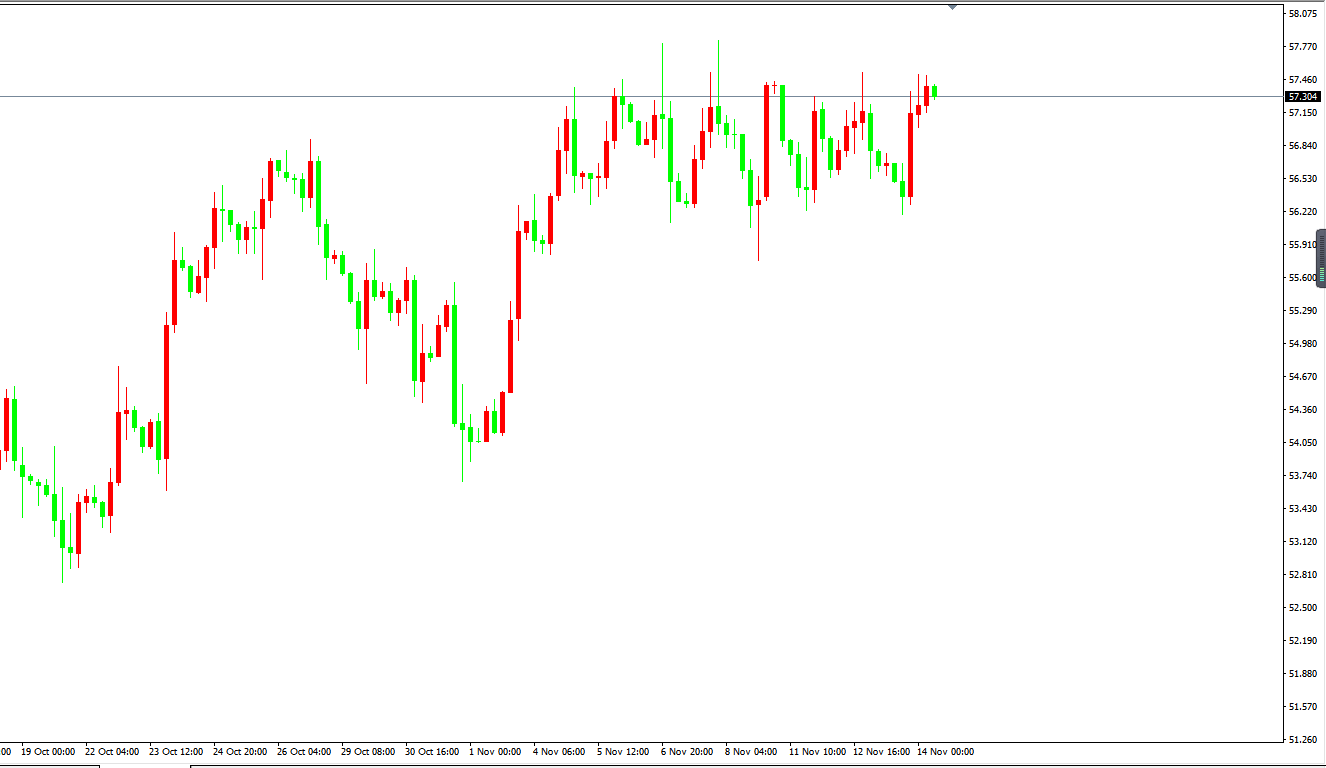Screen dimensions: 1326x768
Task: Select the current price label 57.304
Action: point(1303,97)
